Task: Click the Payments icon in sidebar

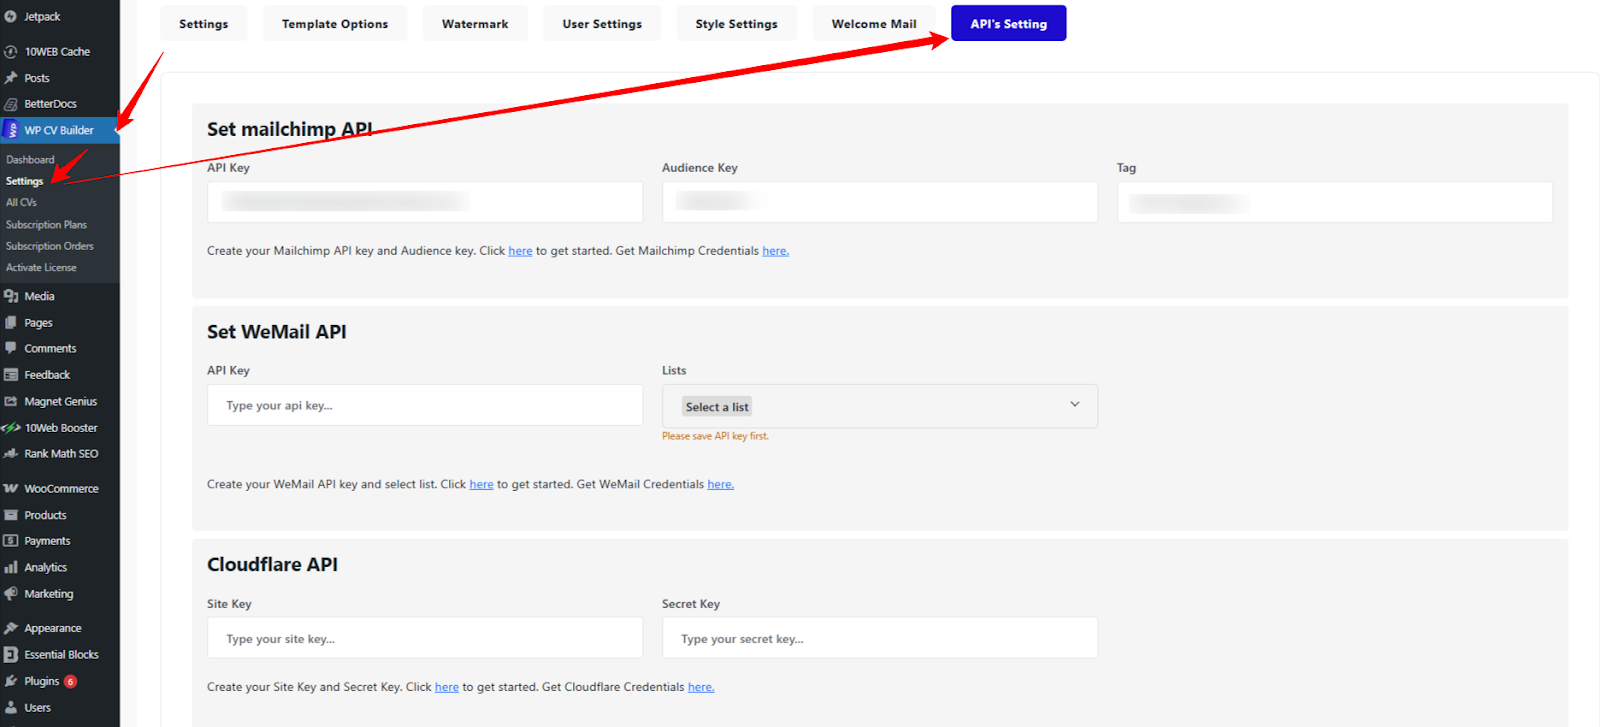Action: click(x=11, y=541)
